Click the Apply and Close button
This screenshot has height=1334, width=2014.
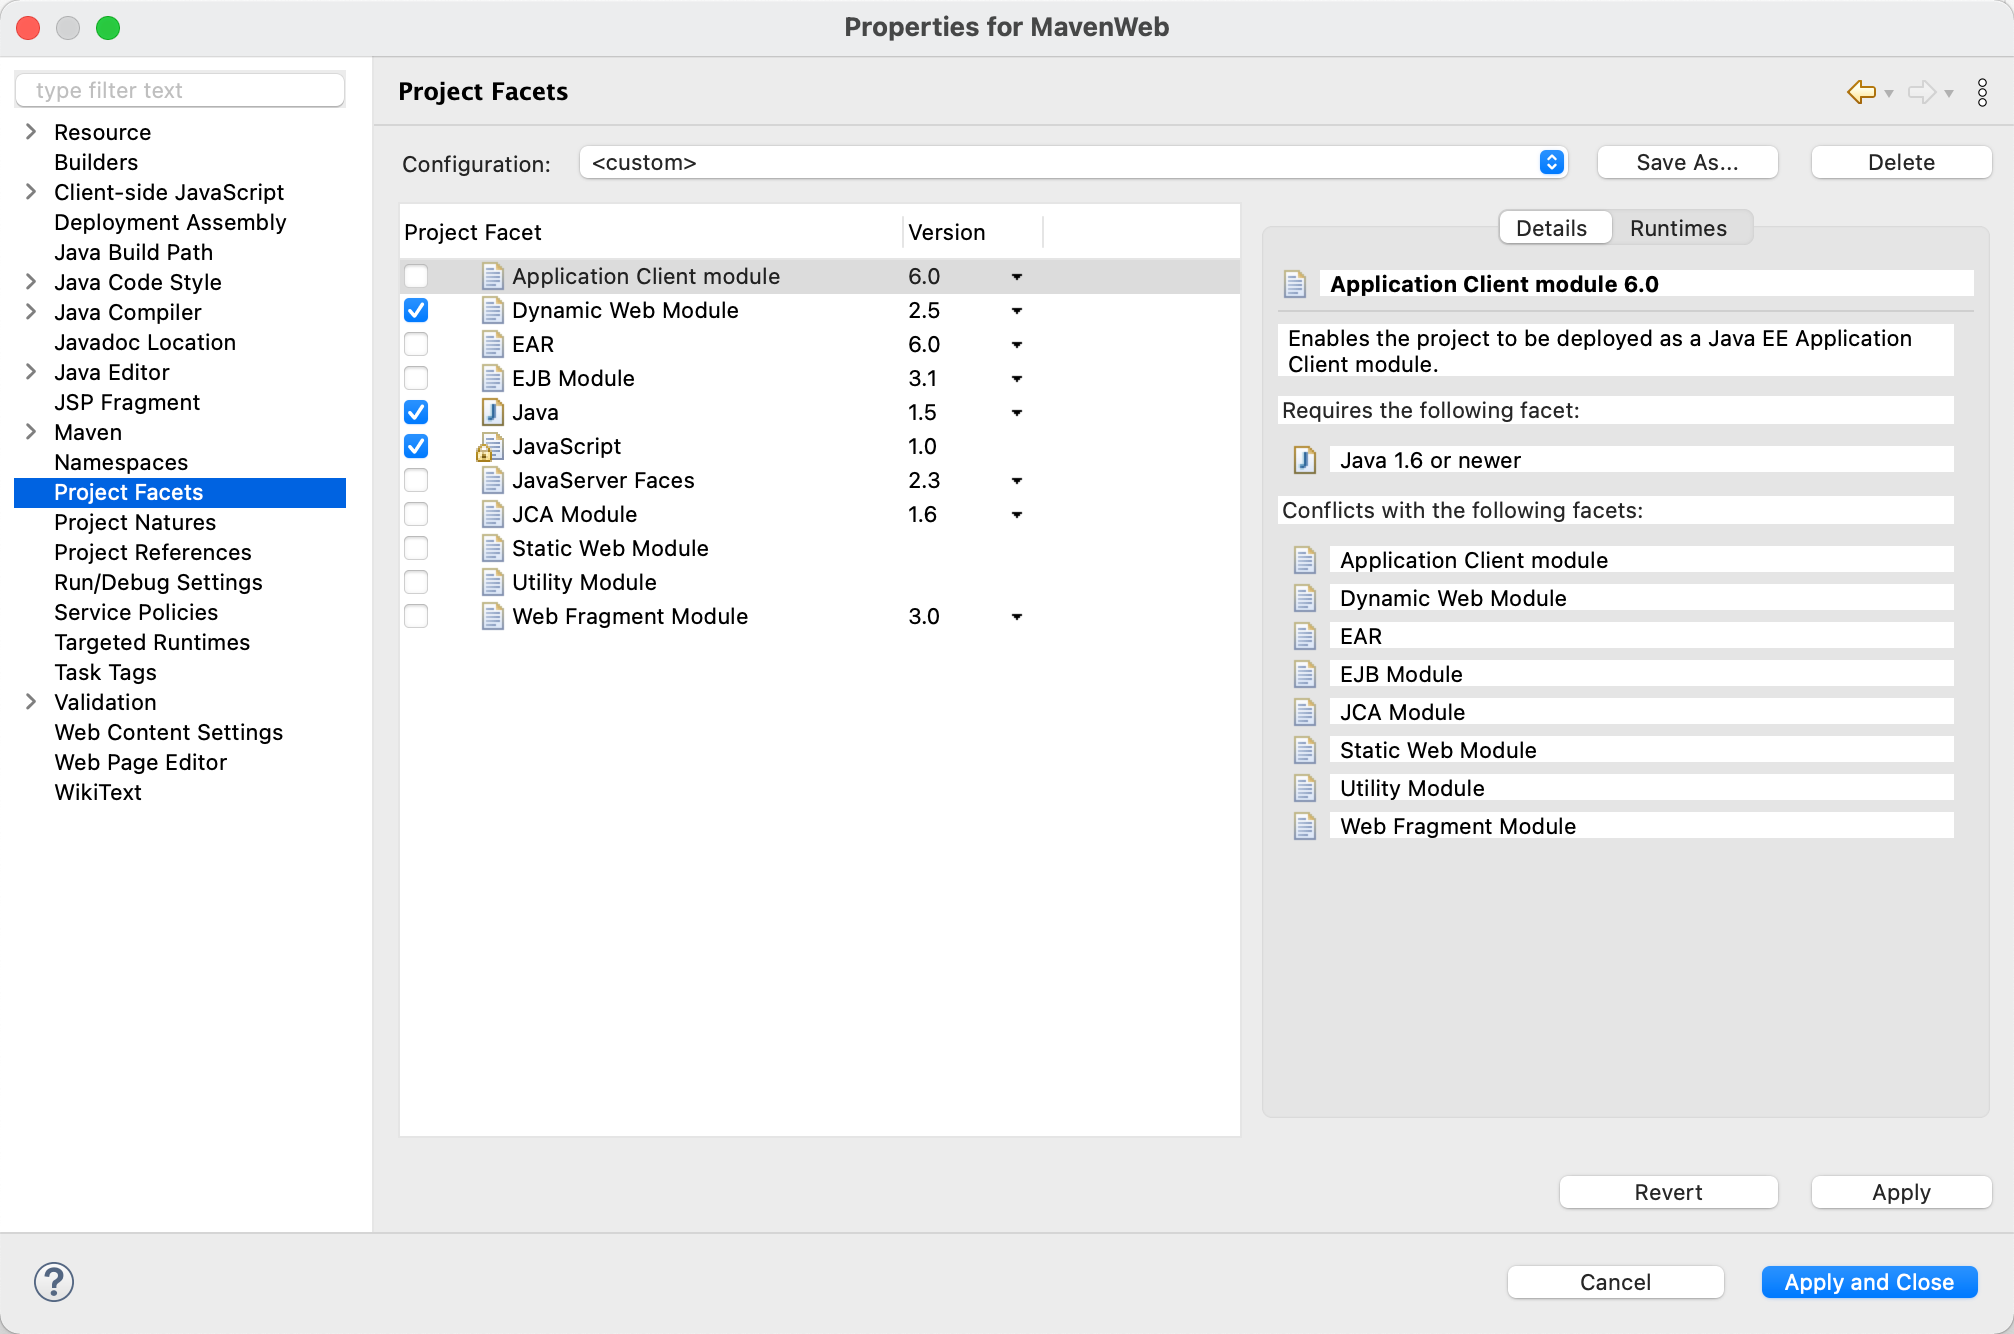pyautogui.click(x=1868, y=1282)
